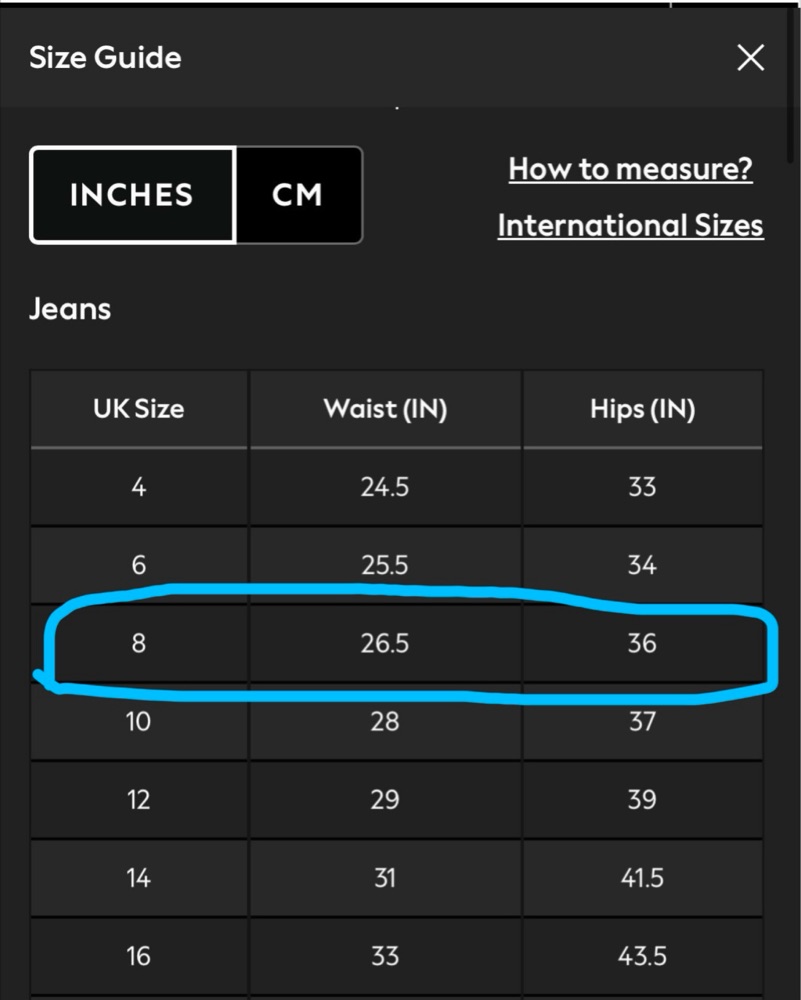Open the International Sizes link
801x1000 pixels.
pyautogui.click(x=630, y=225)
